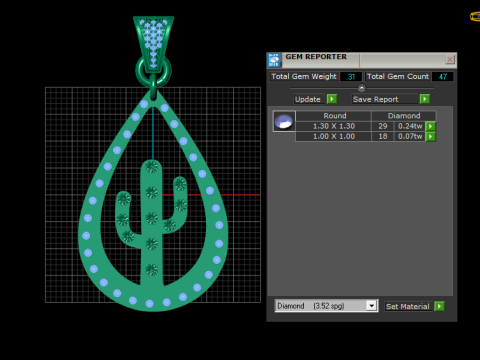Image resolution: width=480 pixels, height=360 pixels.
Task: Click the gem count cell showing 18
Action: [x=383, y=136]
